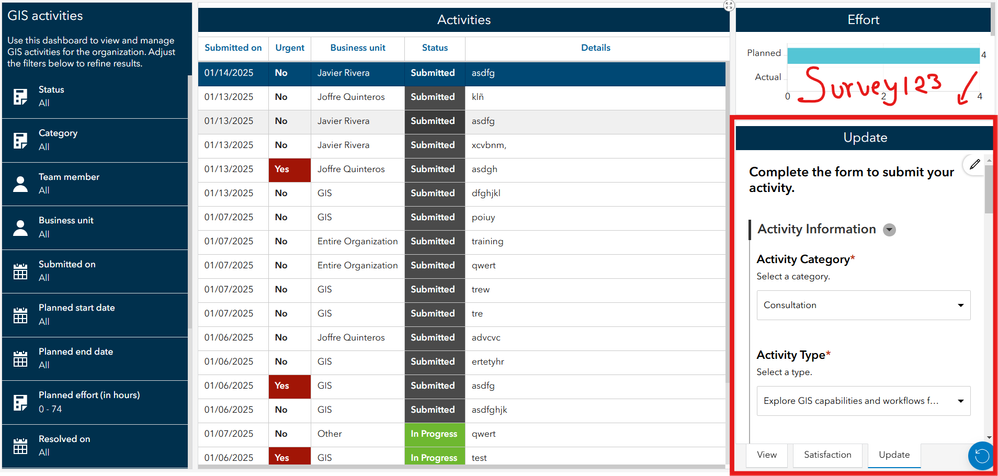The width and height of the screenshot is (998, 476).
Task: Sort by Submitted on column header
Action: point(233,48)
